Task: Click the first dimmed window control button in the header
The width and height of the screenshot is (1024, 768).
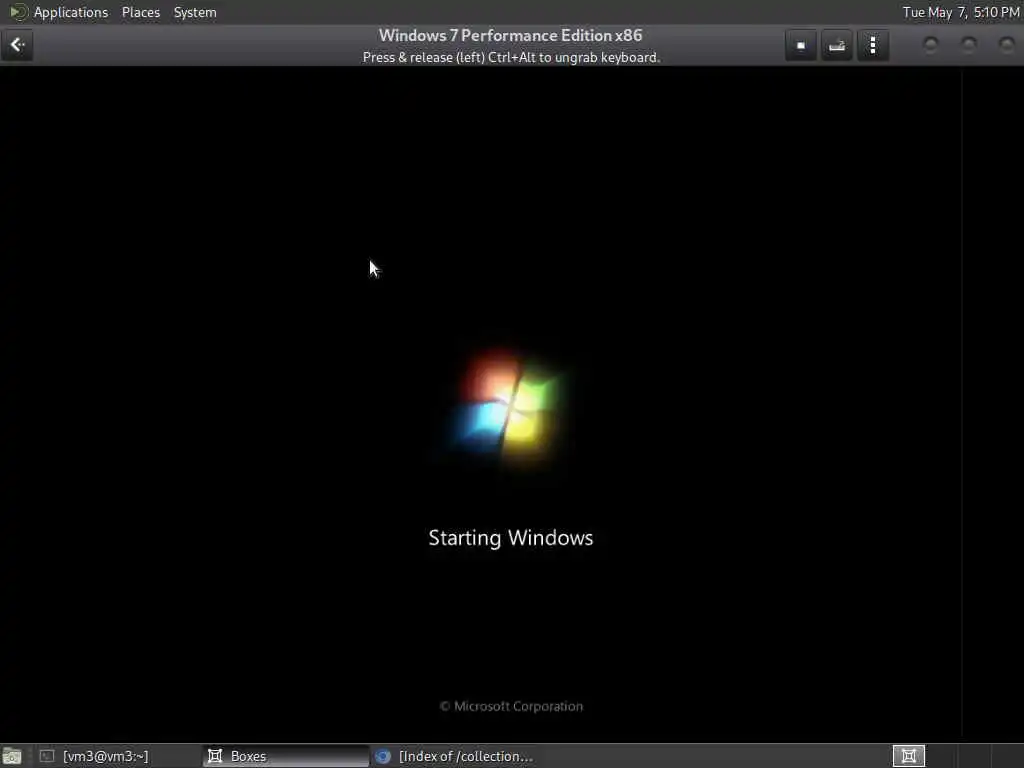Action: 930,44
